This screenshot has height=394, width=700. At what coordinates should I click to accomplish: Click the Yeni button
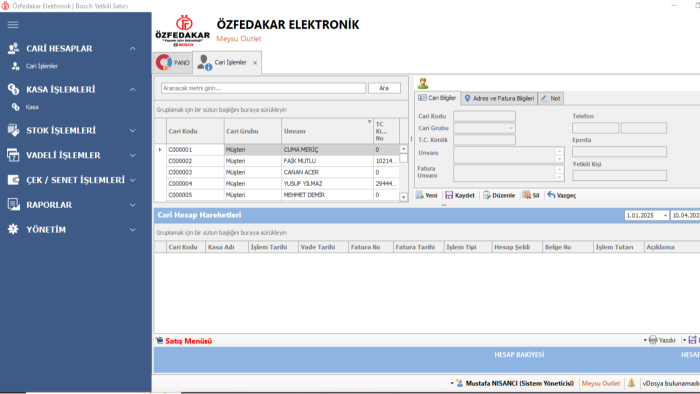[427, 195]
